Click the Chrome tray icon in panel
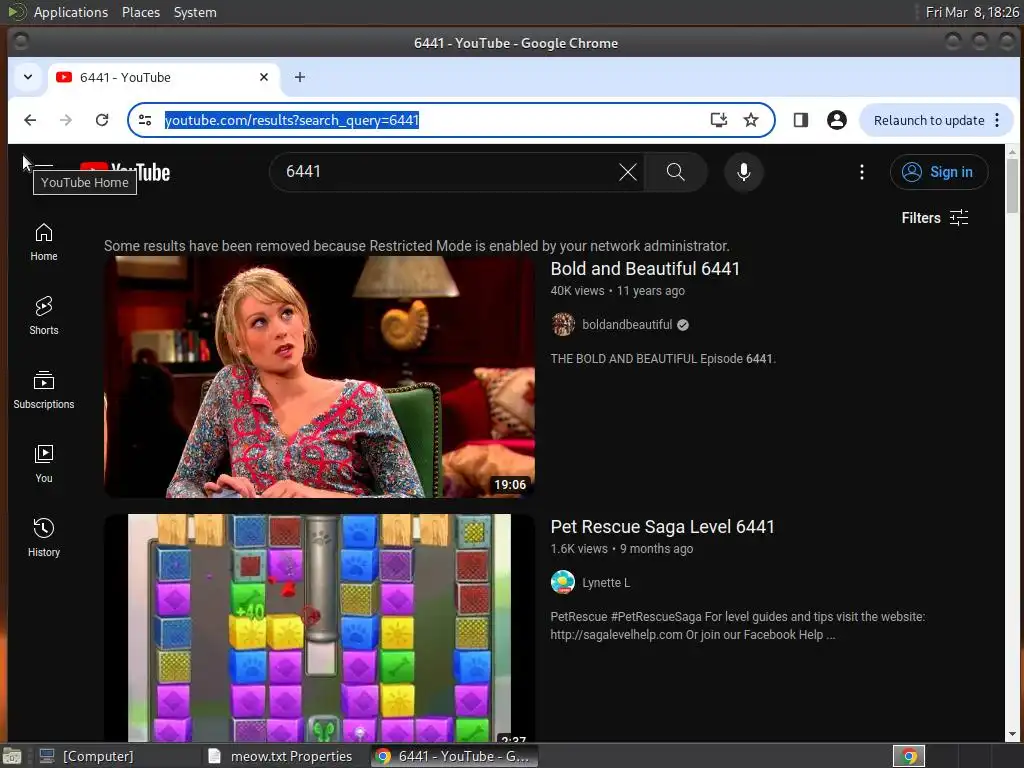Image resolution: width=1024 pixels, height=768 pixels. [x=908, y=756]
